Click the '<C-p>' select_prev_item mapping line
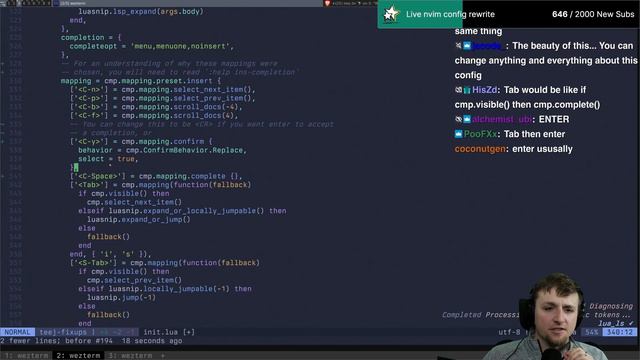Screen dimensions: 640x360 tap(162, 98)
